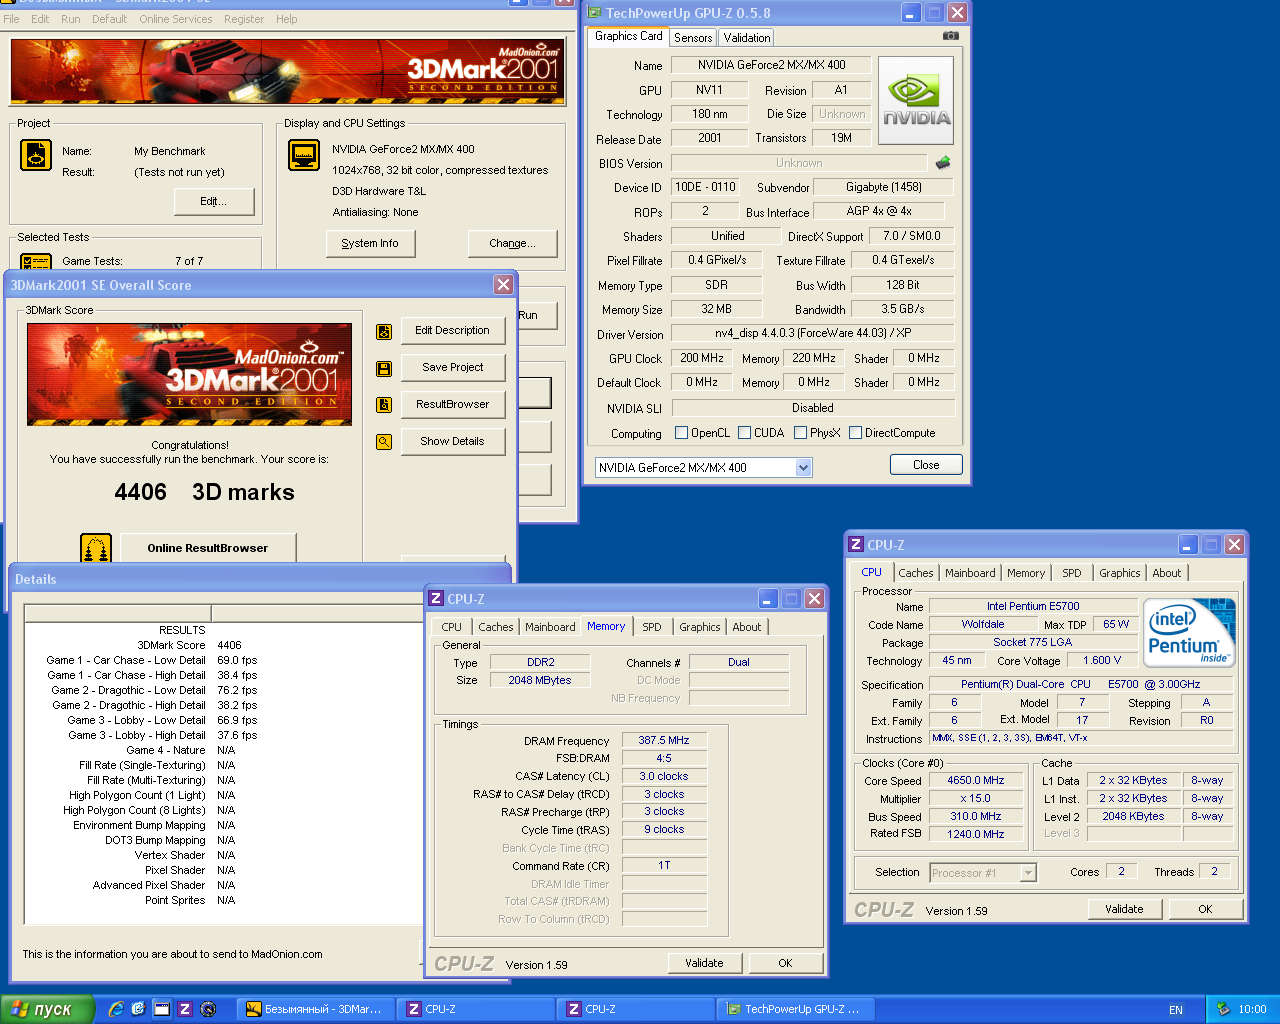The image size is (1280, 1024).
Task: Enable the OpenCL checkbox
Action: click(x=681, y=433)
